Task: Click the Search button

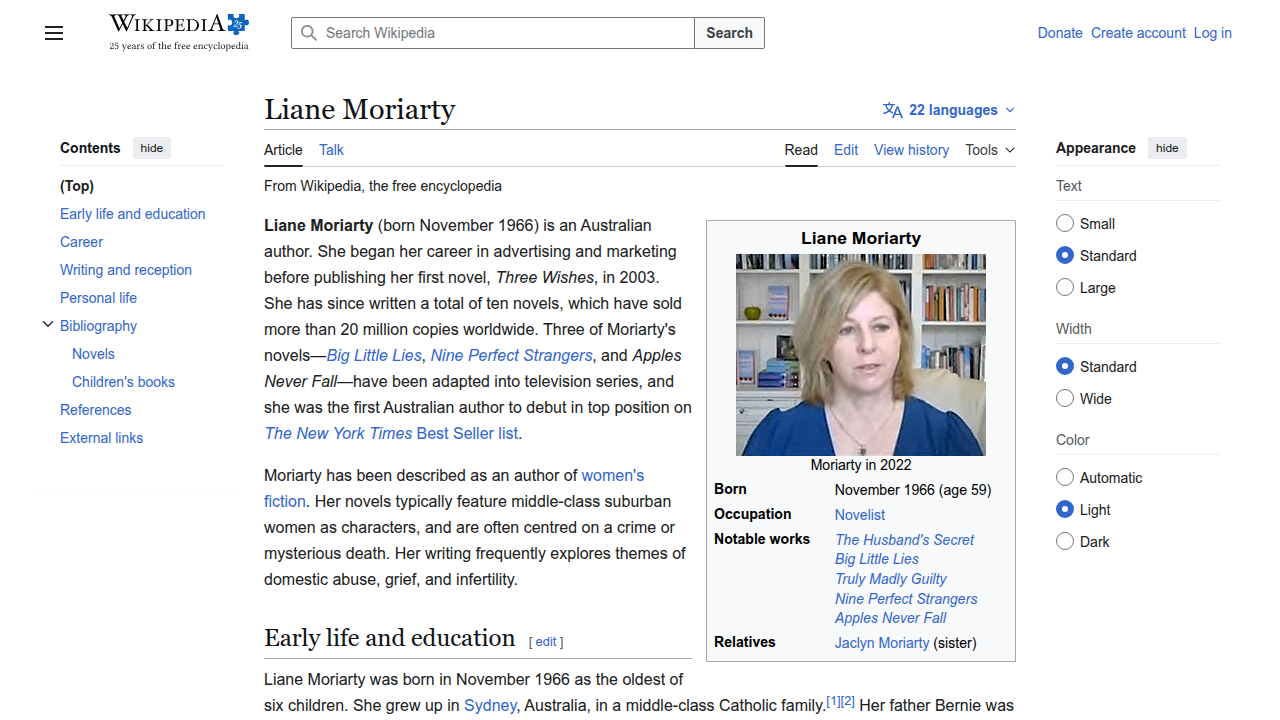Action: tap(729, 33)
